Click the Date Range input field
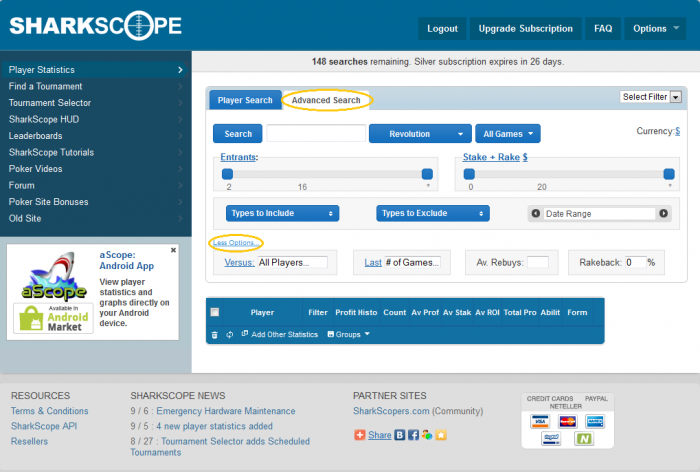This screenshot has height=472, width=700. point(600,213)
